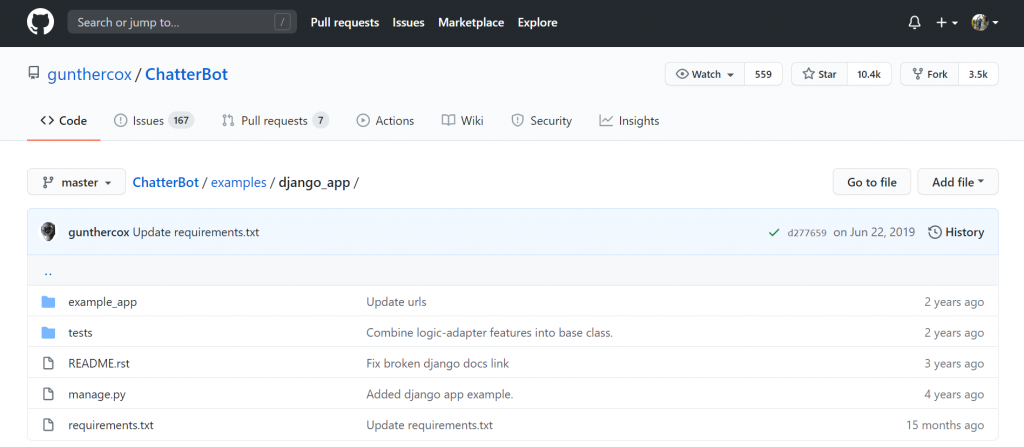Go up to the parent directory (..)

pyautogui.click(x=48, y=271)
